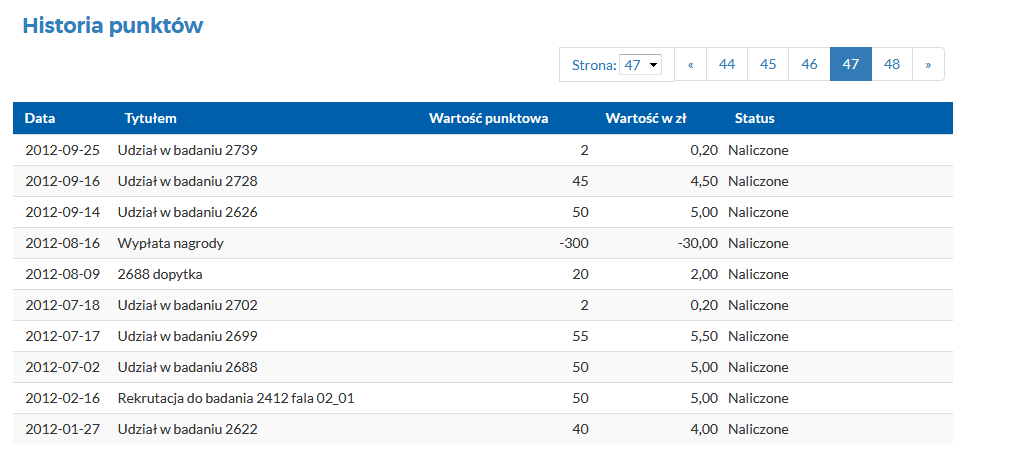Screen dimensions: 1016x464
Task: Click the 4,50 zł value cell
Action: pos(704,181)
